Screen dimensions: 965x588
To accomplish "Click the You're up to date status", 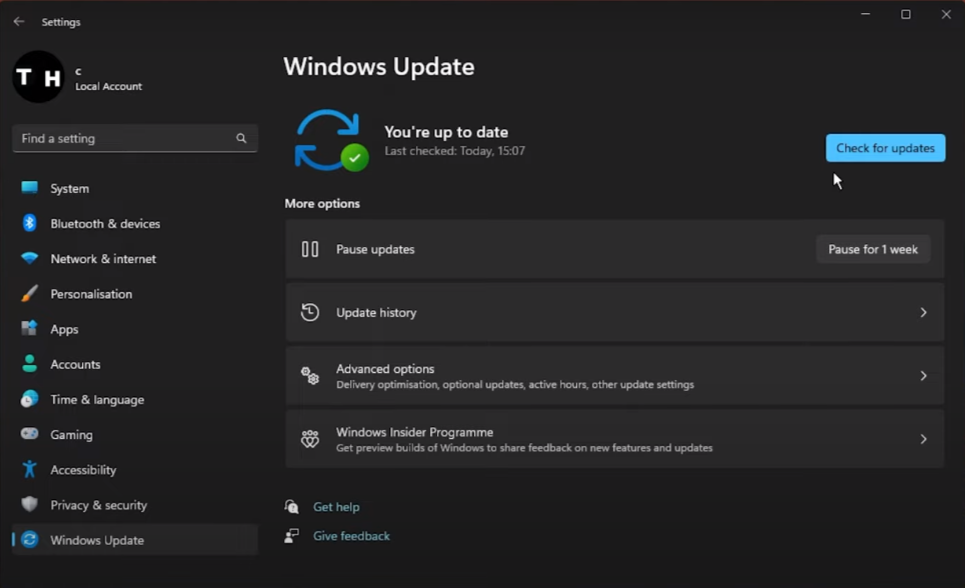I will click(x=446, y=132).
